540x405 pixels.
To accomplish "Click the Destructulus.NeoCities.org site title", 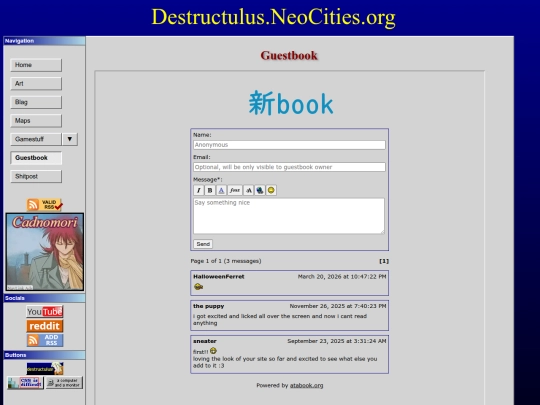I will [273, 17].
